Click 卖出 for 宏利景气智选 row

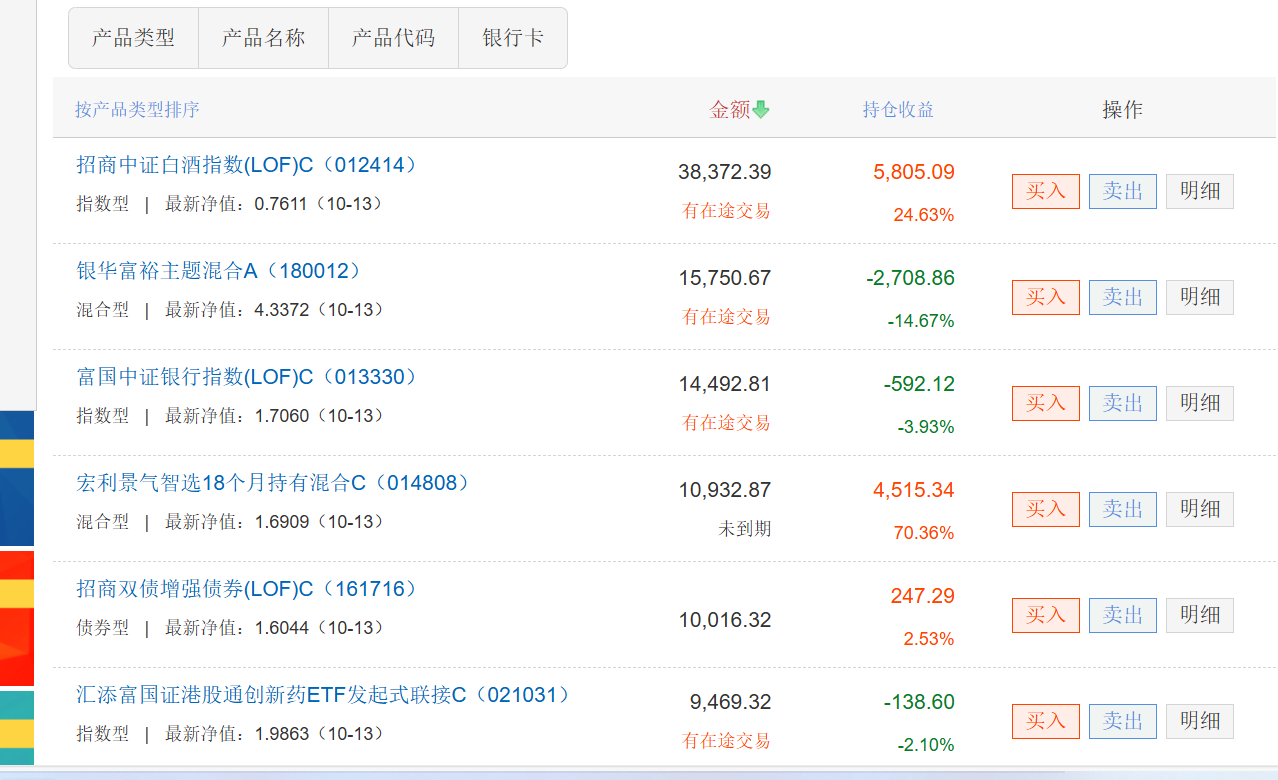1123,509
